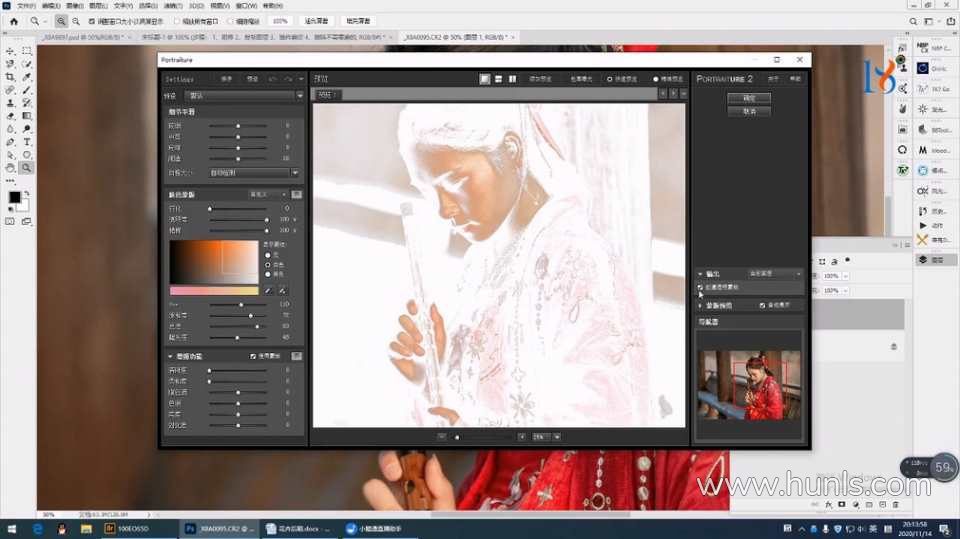Click the 100% button in options bar

(280, 21)
